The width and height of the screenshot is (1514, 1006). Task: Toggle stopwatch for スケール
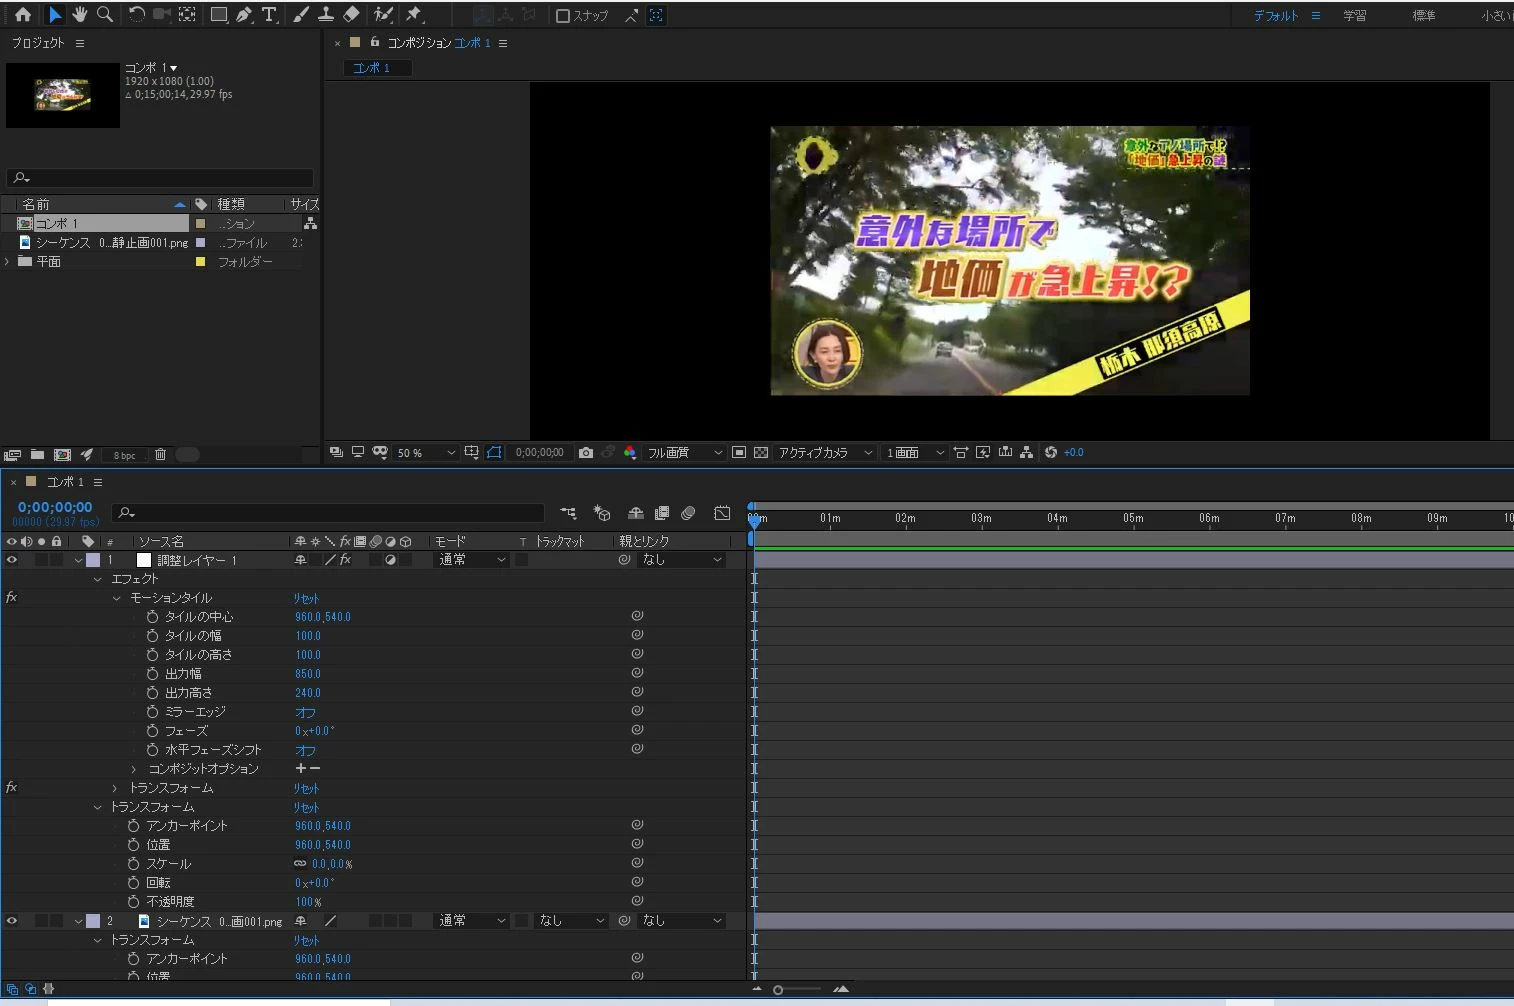pyautogui.click(x=133, y=864)
